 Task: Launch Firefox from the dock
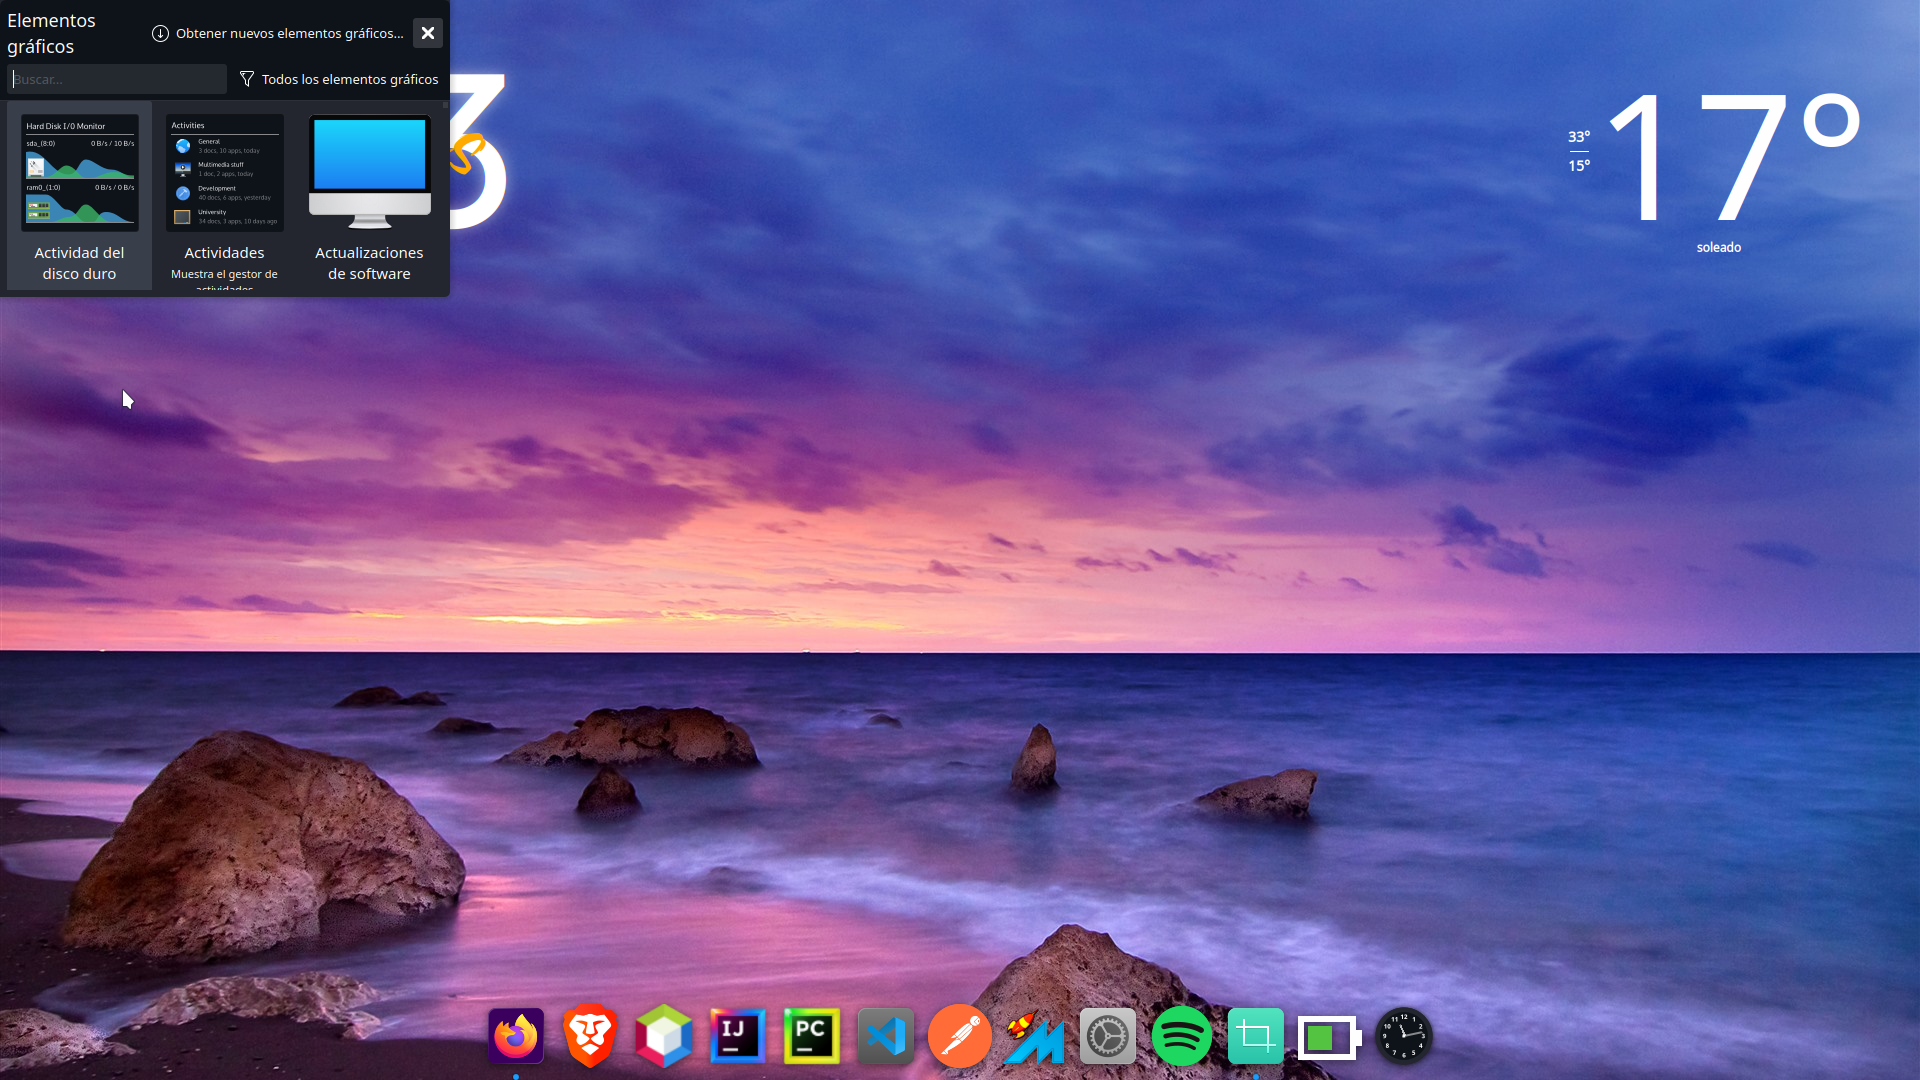[516, 1036]
